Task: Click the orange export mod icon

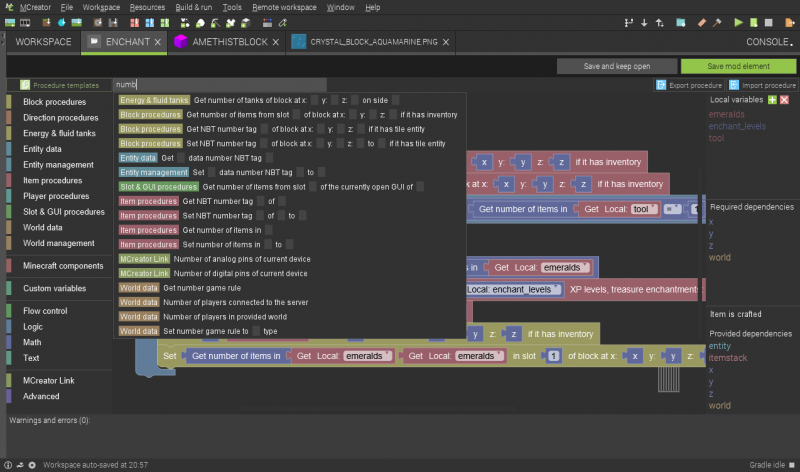Action: (x=790, y=22)
